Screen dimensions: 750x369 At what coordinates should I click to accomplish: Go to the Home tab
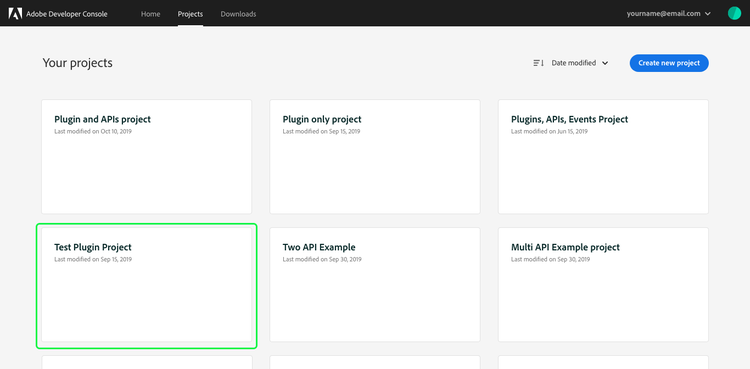pyautogui.click(x=150, y=14)
